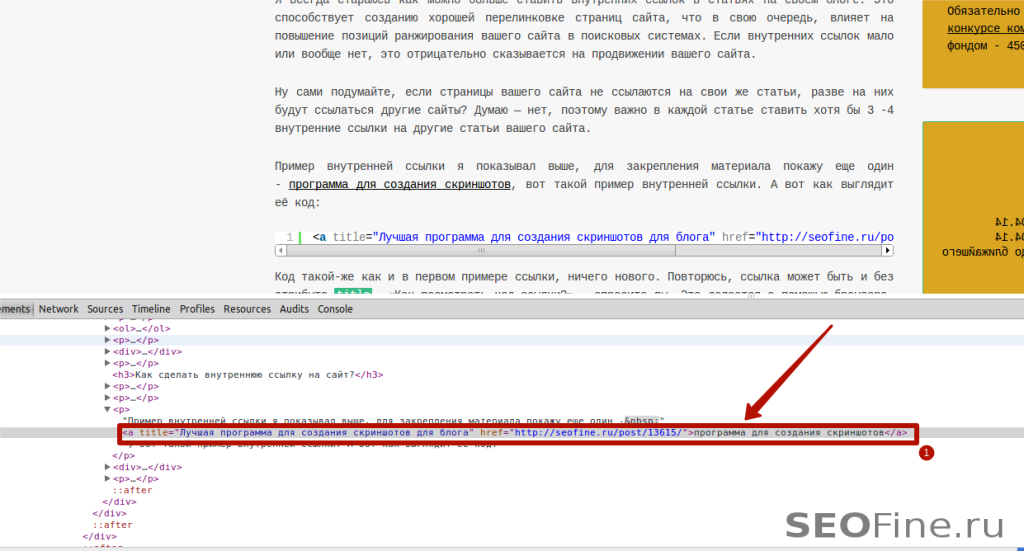Open the Sources tab
This screenshot has width=1024, height=551.
pos(104,309)
